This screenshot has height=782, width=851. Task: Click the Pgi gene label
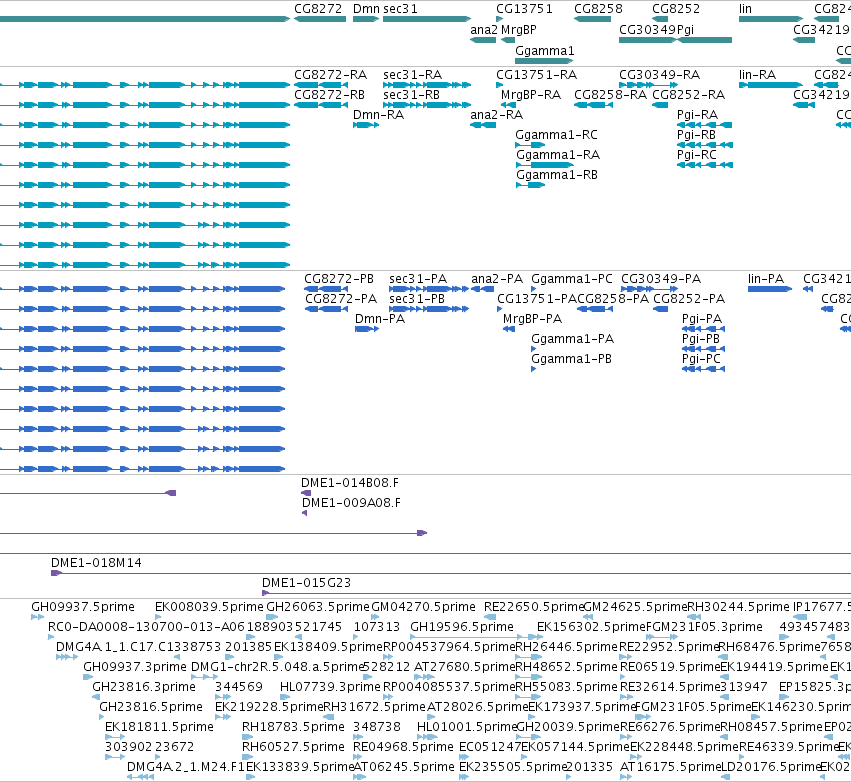[685, 30]
